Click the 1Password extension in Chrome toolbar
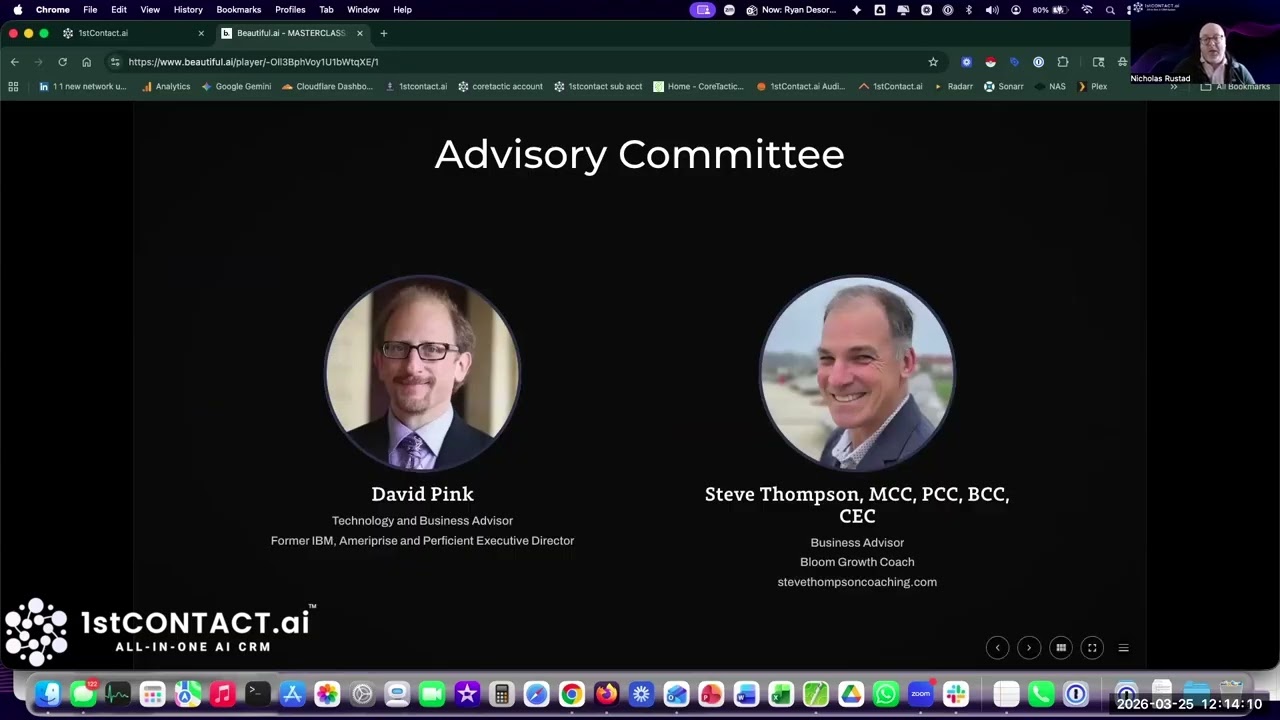This screenshot has width=1280, height=720. pyautogui.click(x=1038, y=62)
